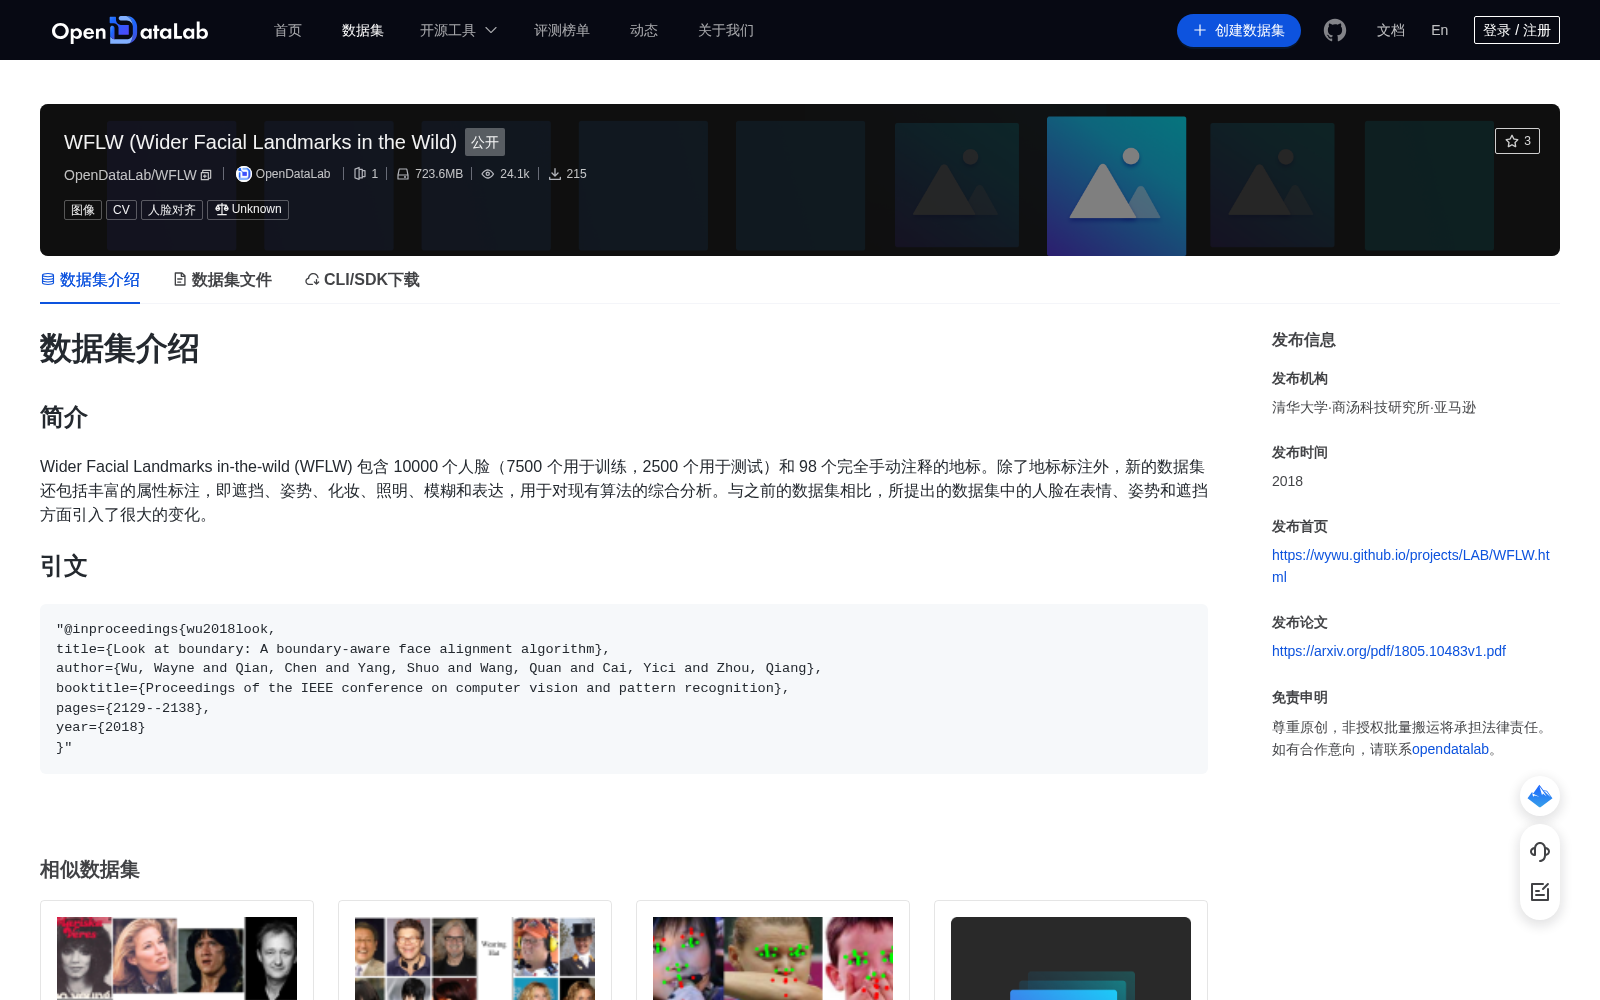
Task: Open 动态 in the navigation bar
Action: (644, 30)
